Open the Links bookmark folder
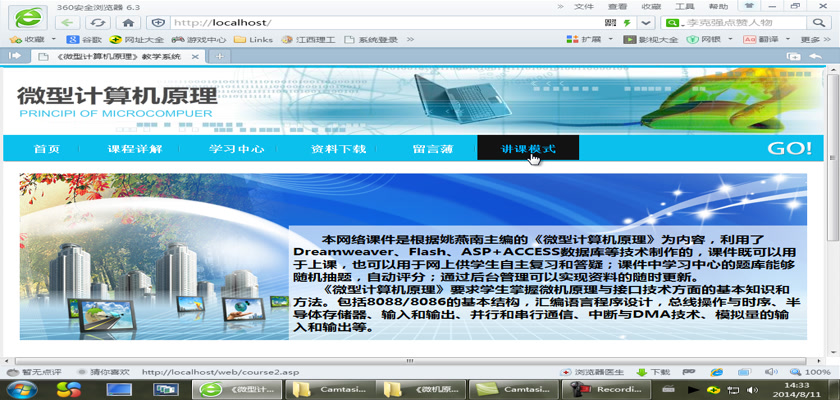 tap(253, 40)
